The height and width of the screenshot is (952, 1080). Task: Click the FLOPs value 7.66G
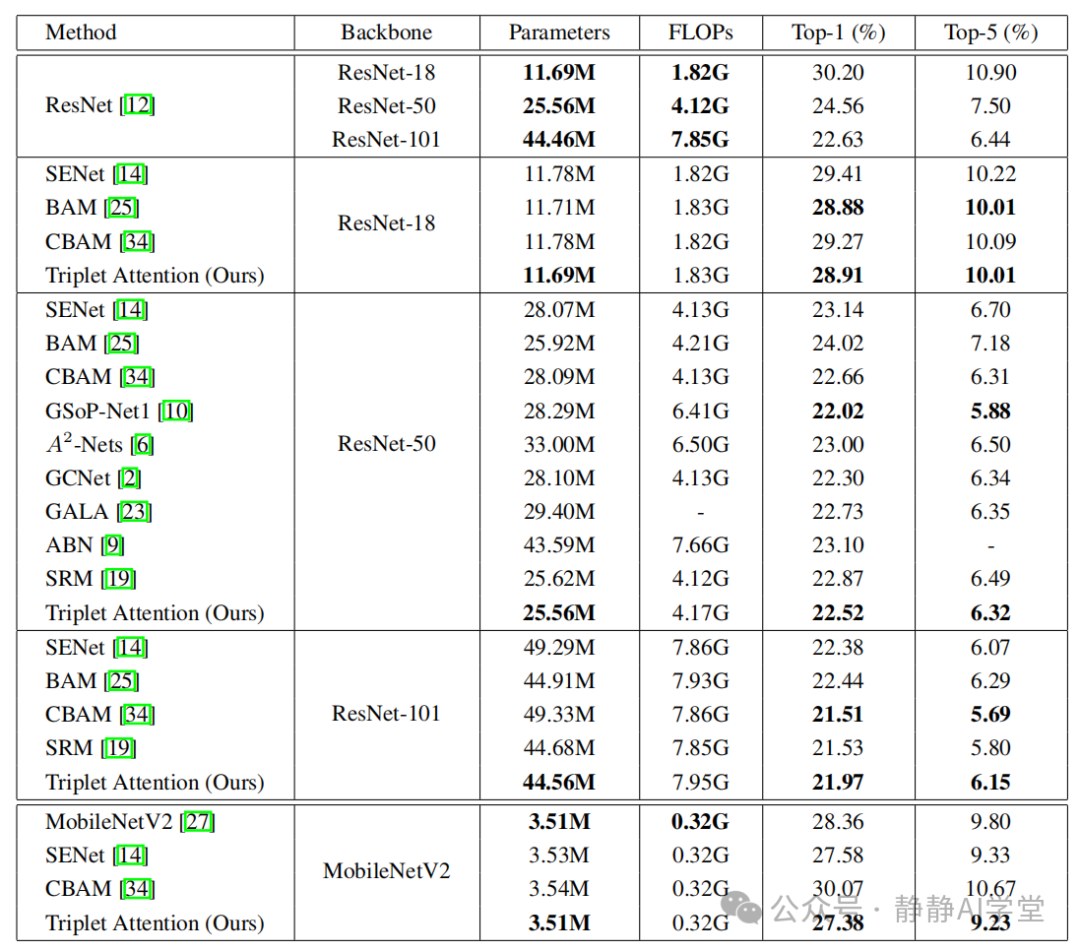(x=700, y=546)
